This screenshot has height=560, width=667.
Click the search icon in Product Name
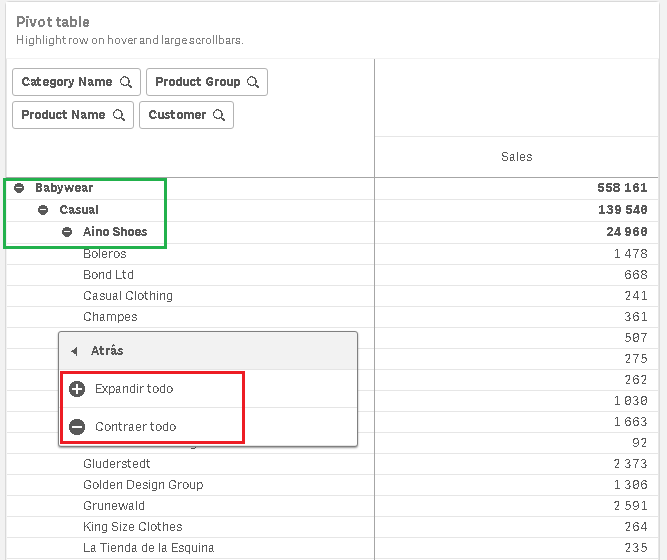(119, 115)
